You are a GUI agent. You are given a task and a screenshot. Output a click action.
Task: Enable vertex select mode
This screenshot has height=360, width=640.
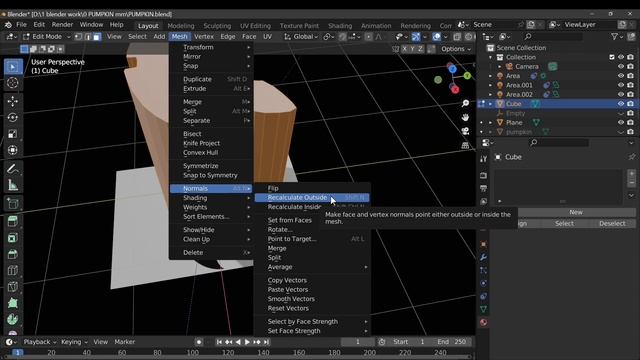79,37
